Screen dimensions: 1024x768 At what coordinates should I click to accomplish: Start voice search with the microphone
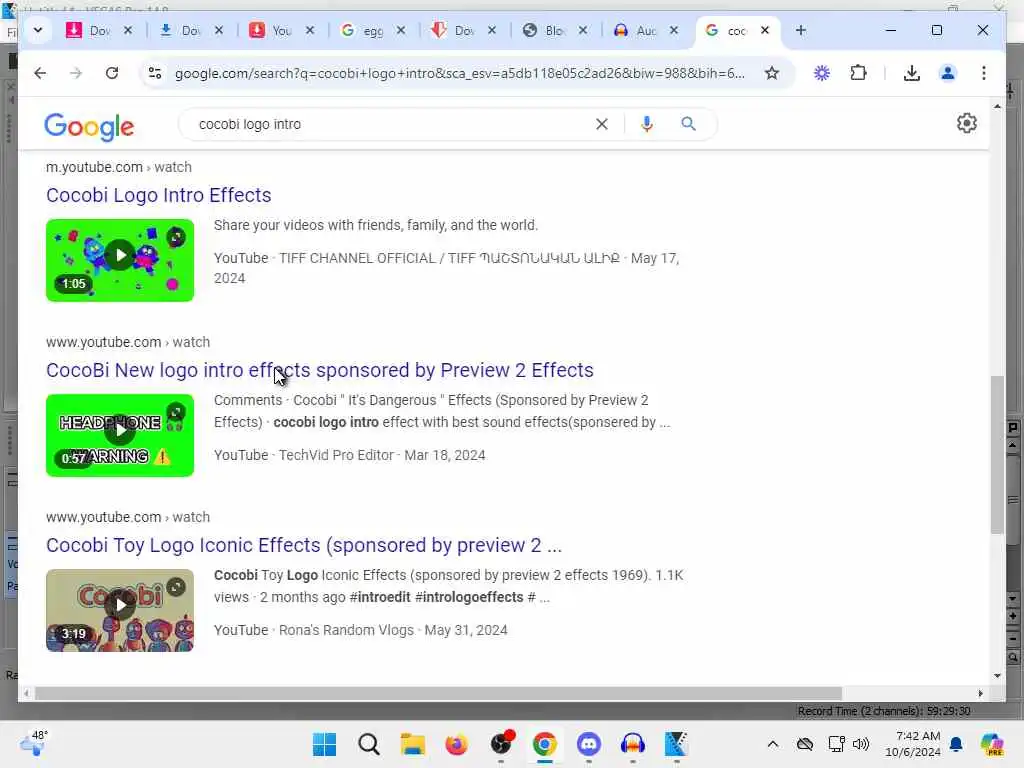(647, 124)
